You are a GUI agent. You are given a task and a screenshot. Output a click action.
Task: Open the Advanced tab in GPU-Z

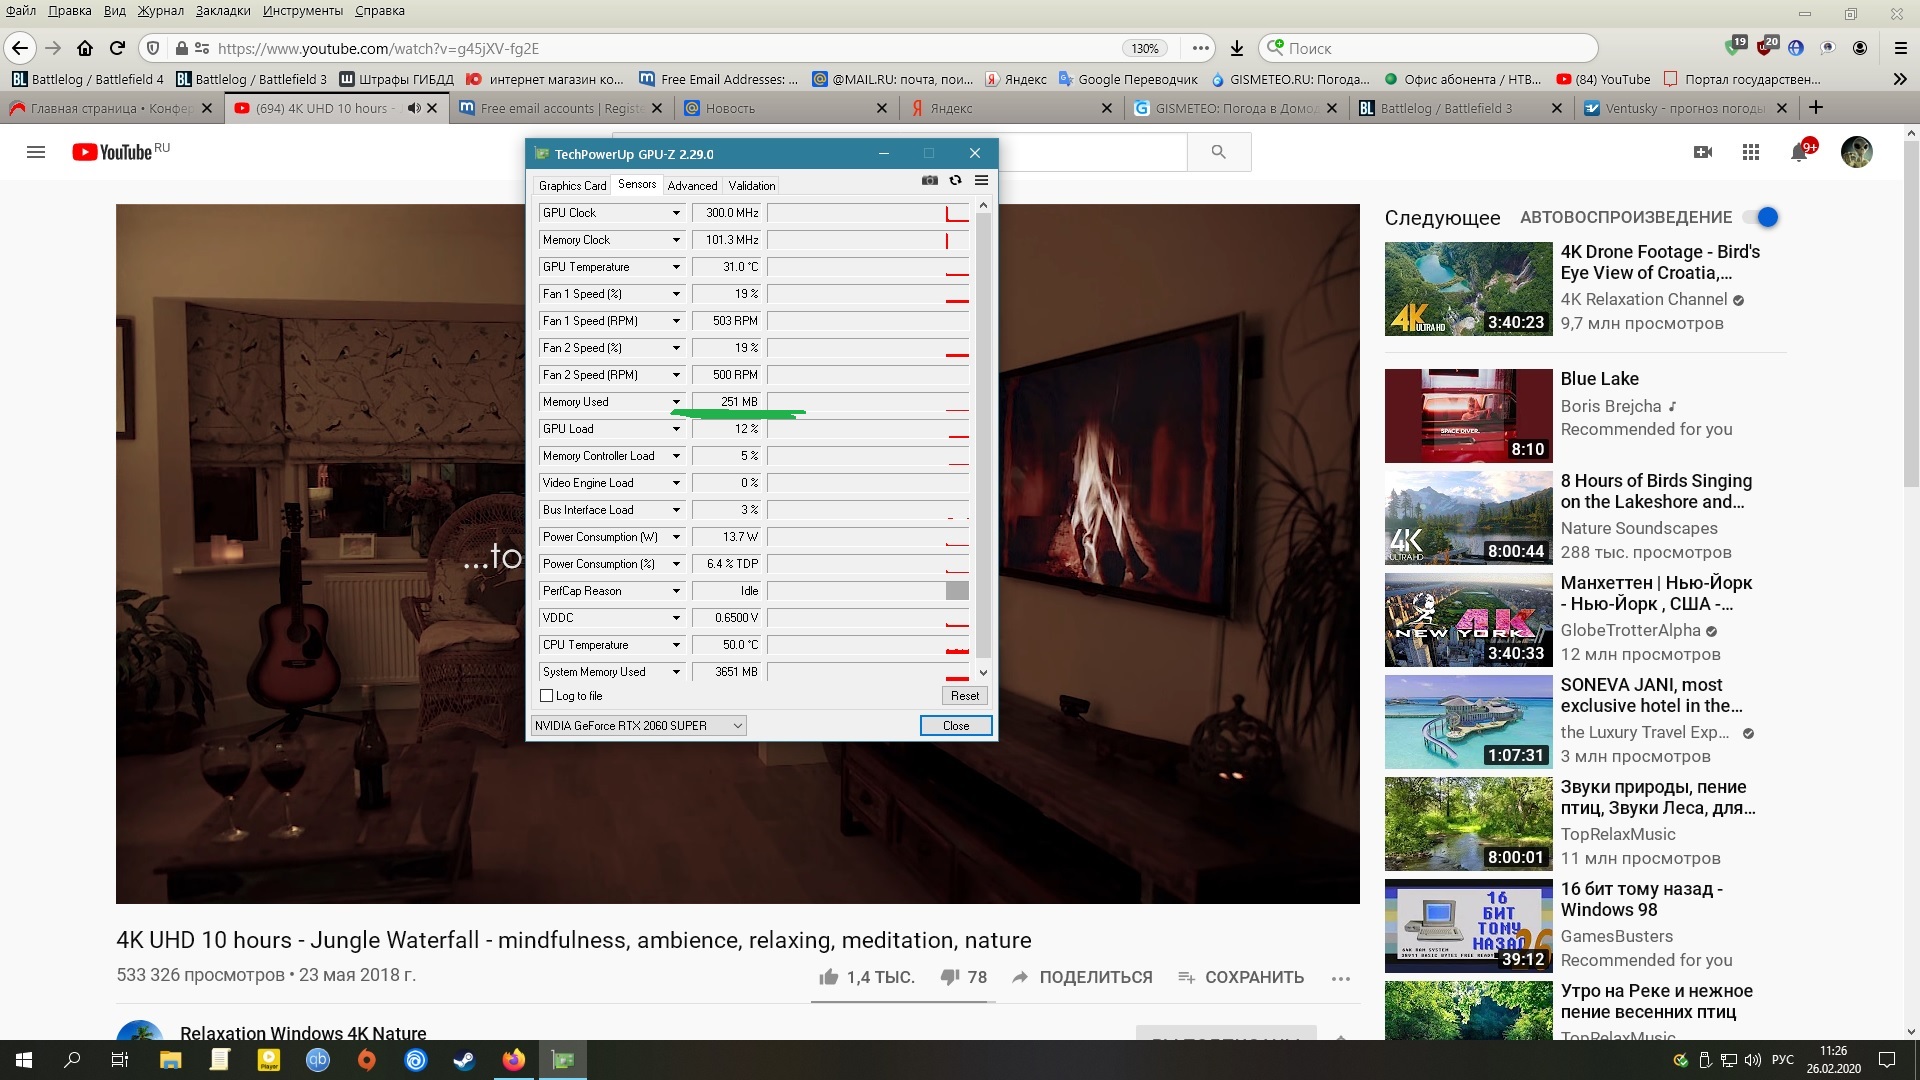point(692,186)
